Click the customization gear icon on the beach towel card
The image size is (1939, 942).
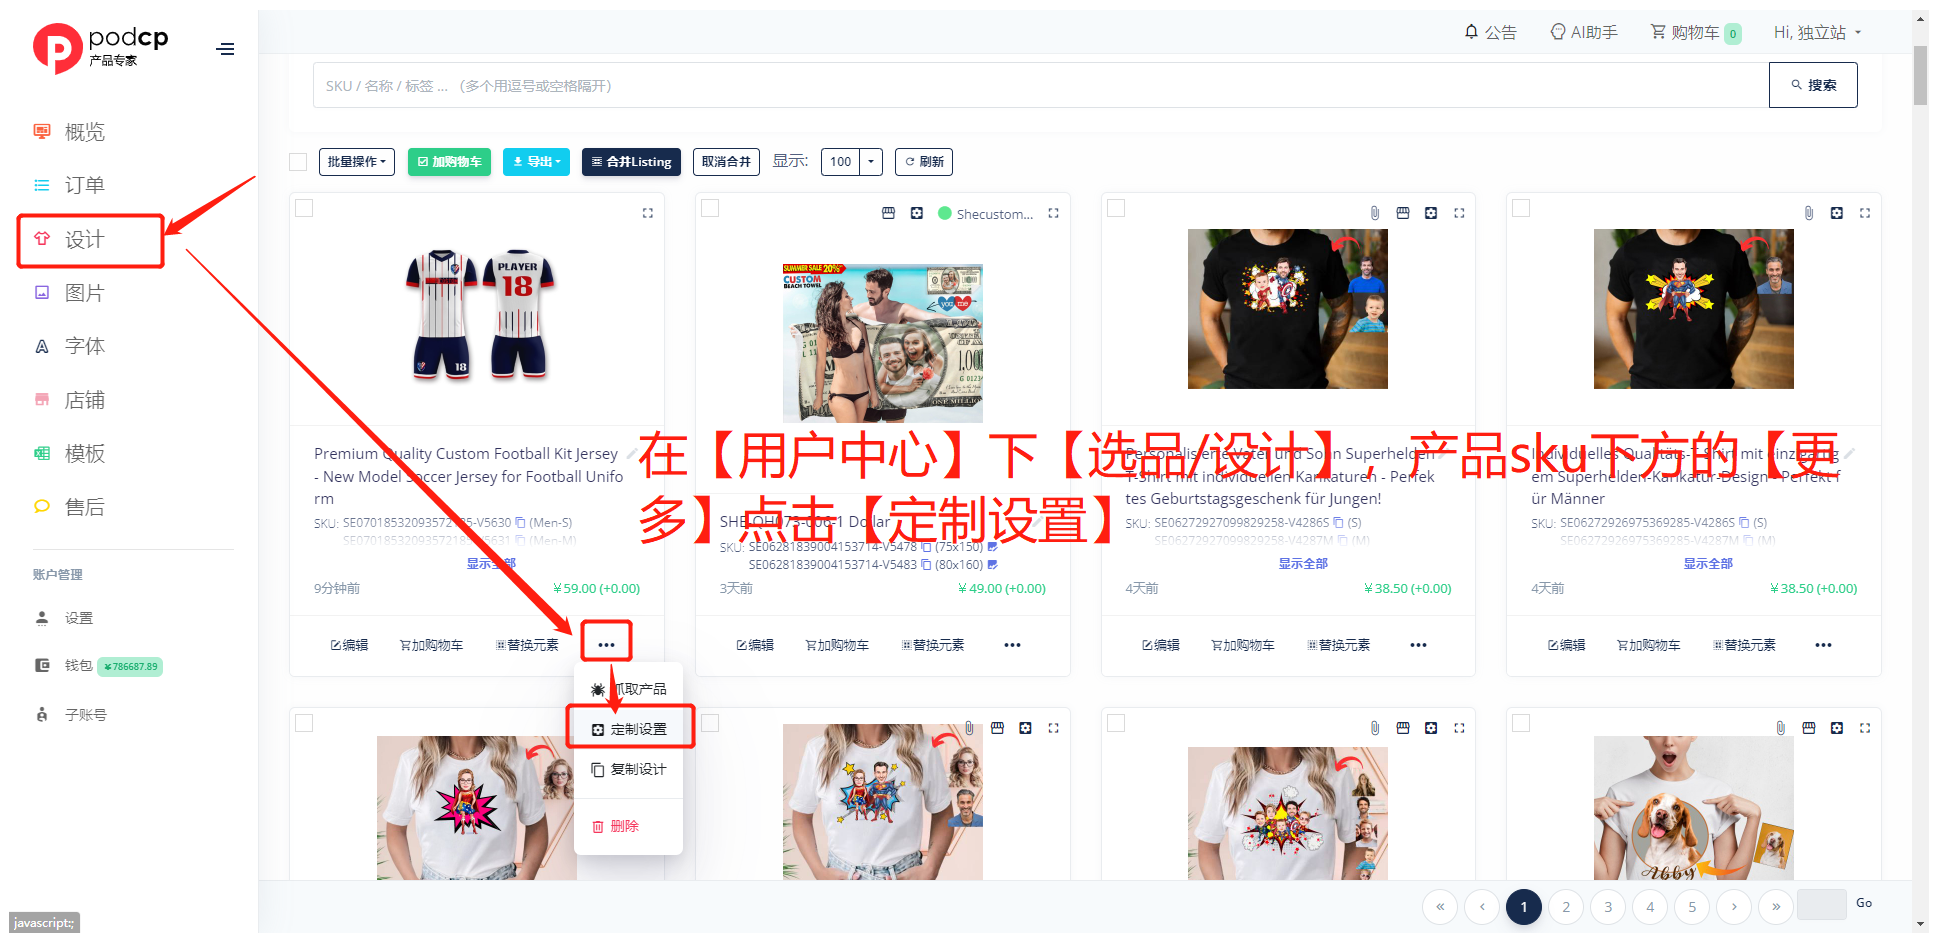click(916, 213)
